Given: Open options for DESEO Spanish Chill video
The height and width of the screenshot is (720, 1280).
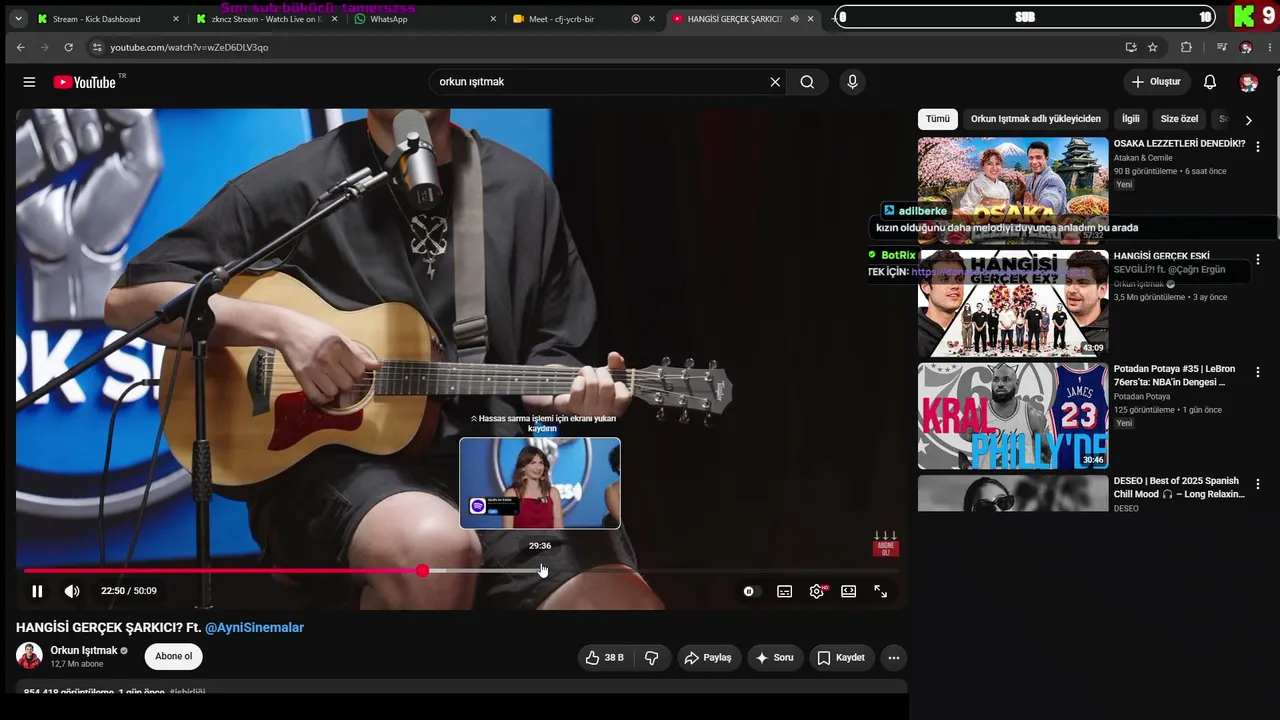Looking at the screenshot, I should pyautogui.click(x=1258, y=485).
